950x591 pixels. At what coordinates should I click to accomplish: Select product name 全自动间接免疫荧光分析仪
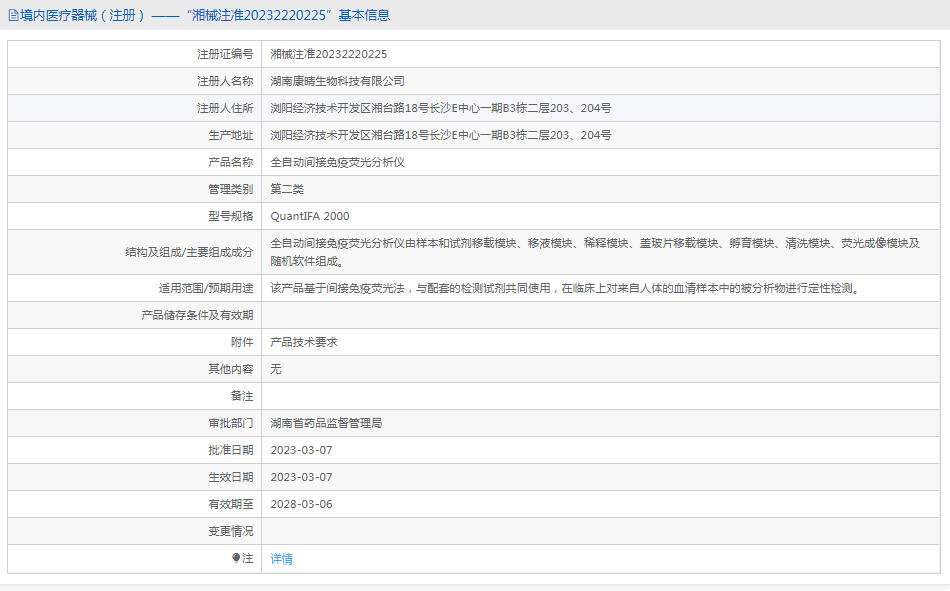[x=337, y=162]
